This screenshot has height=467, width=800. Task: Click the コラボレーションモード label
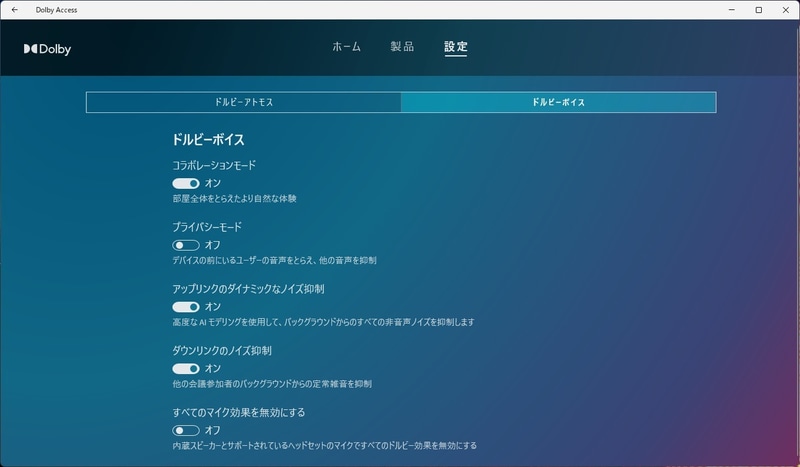click(214, 165)
